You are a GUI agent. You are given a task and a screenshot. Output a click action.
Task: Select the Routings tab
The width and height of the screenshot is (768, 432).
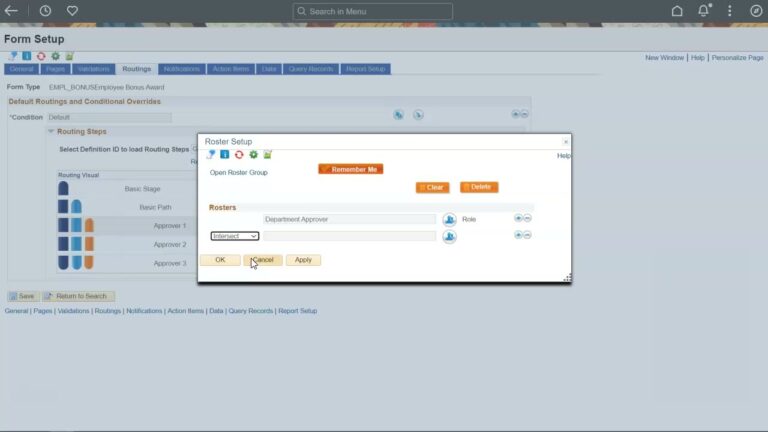coord(137,69)
